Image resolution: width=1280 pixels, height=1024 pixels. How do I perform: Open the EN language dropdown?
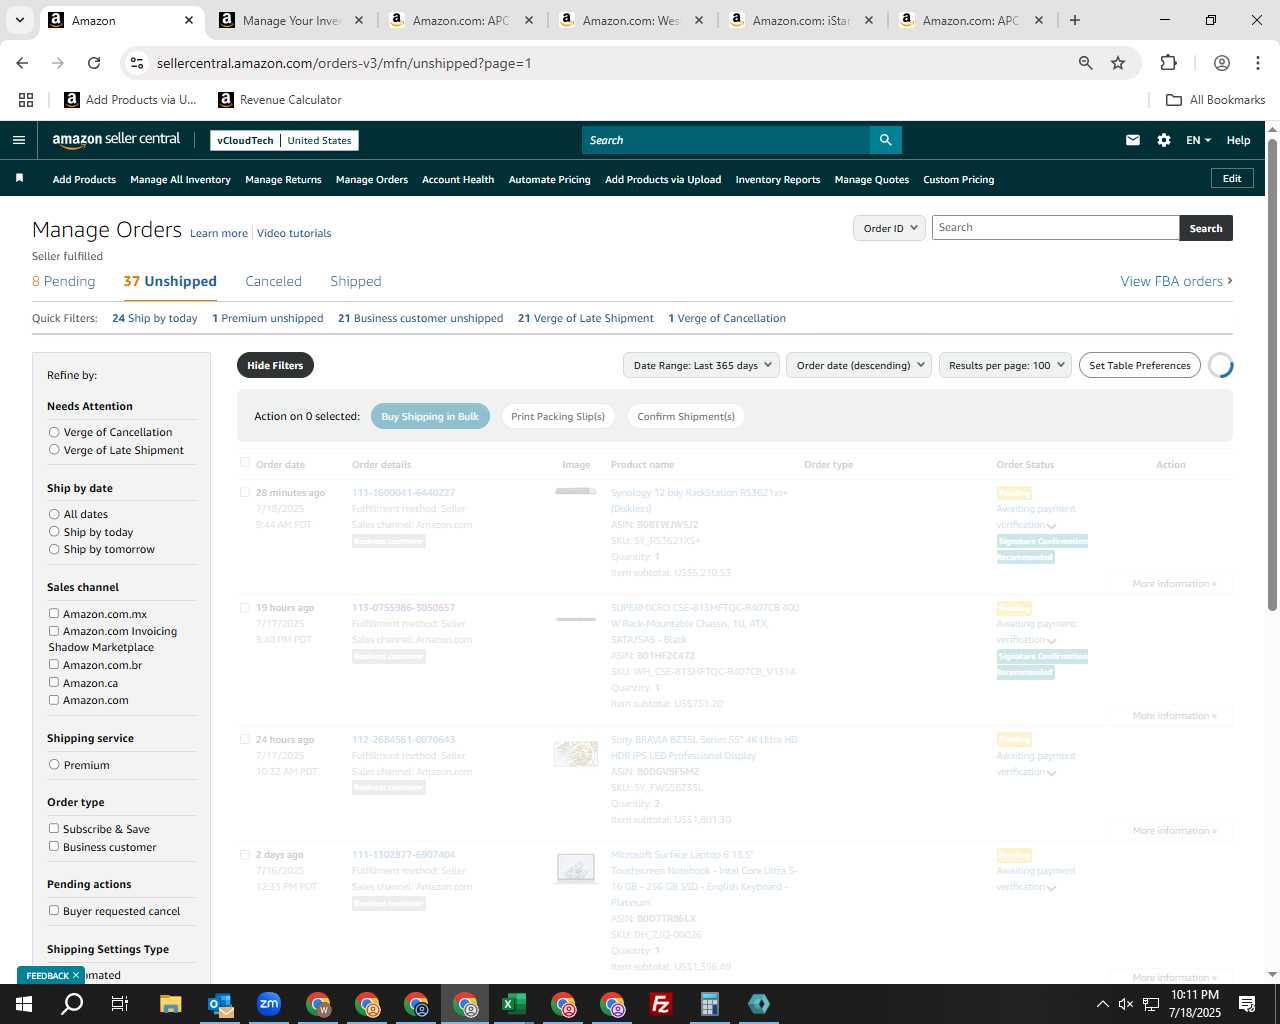pyautogui.click(x=1198, y=140)
